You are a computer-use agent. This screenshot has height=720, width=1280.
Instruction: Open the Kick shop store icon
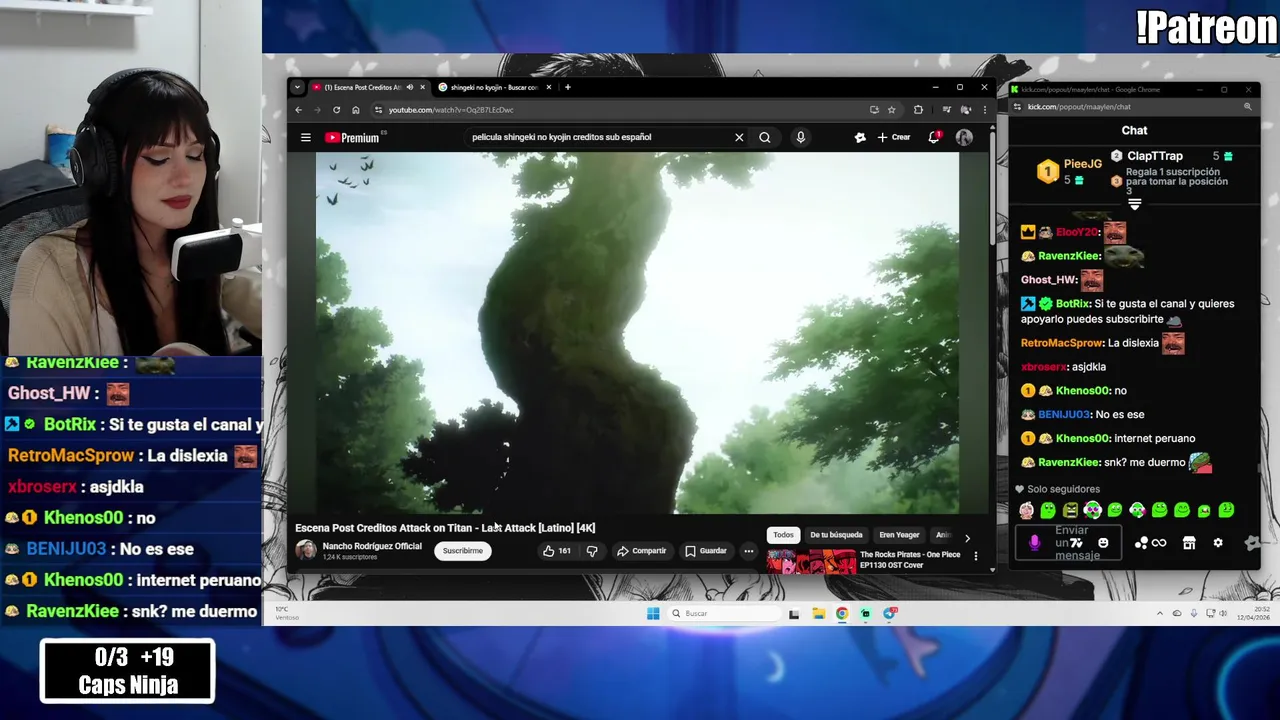[x=1189, y=543]
